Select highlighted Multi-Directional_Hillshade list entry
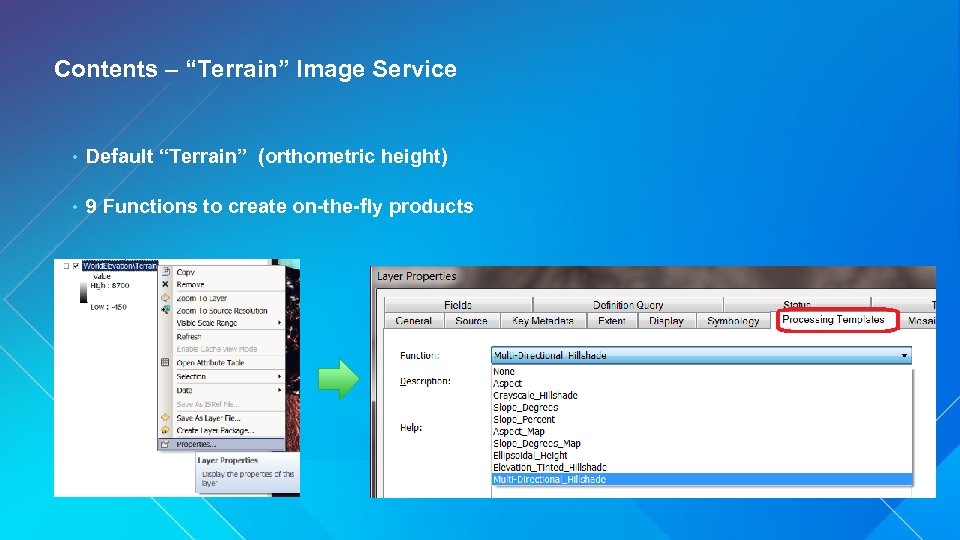Screen dimensions: 960x540 pos(702,479)
